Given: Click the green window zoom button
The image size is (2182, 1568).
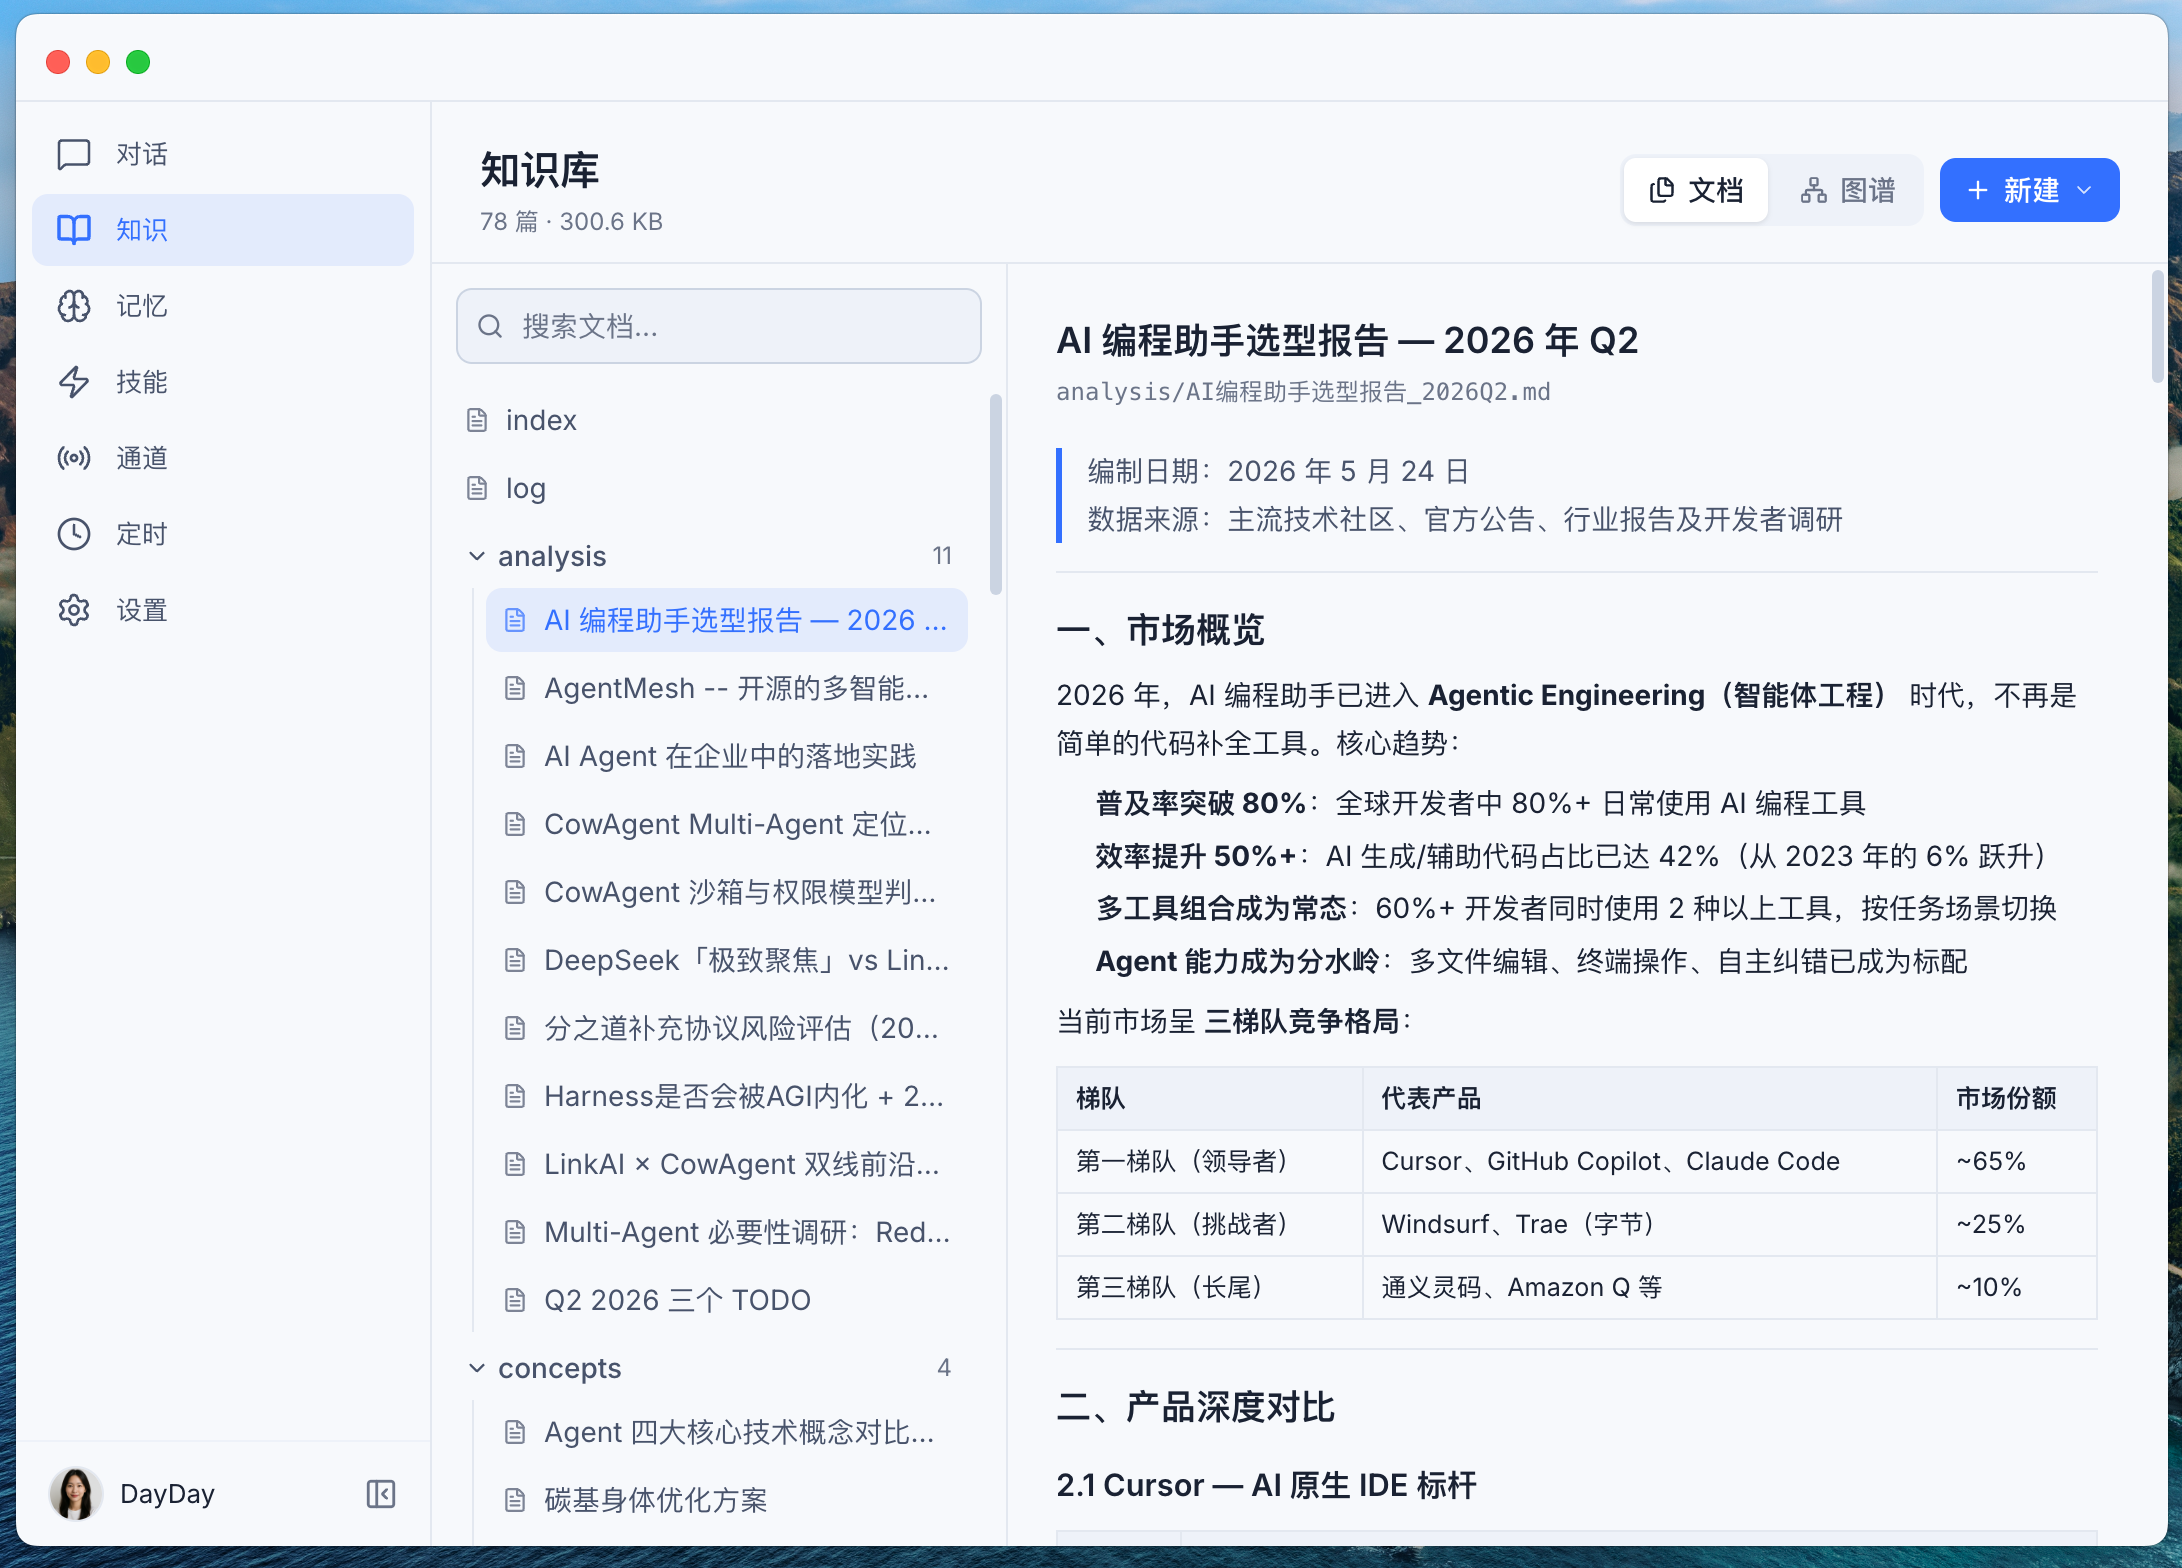Looking at the screenshot, I should (138, 62).
